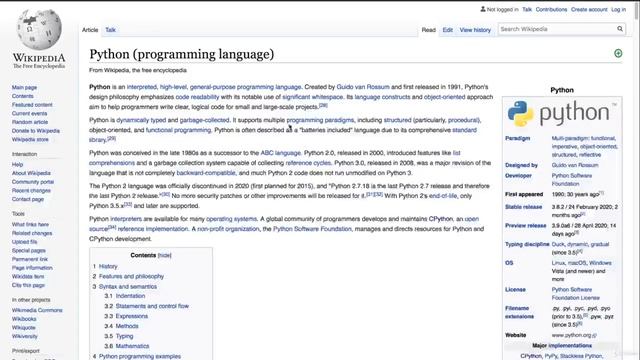Image resolution: width=640 pixels, height=360 pixels.
Task: Open the Wikidata item link
Action: pyautogui.click(x=28, y=276)
